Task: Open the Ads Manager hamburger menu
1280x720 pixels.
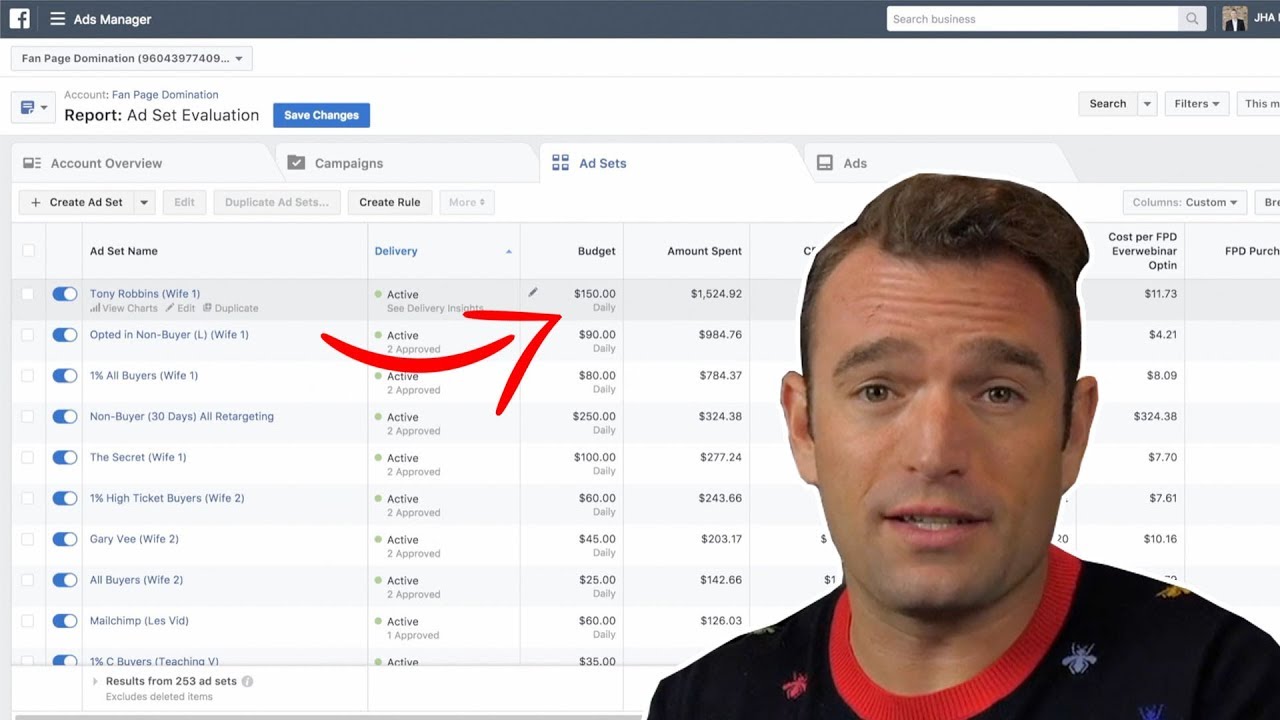Action: [x=57, y=19]
